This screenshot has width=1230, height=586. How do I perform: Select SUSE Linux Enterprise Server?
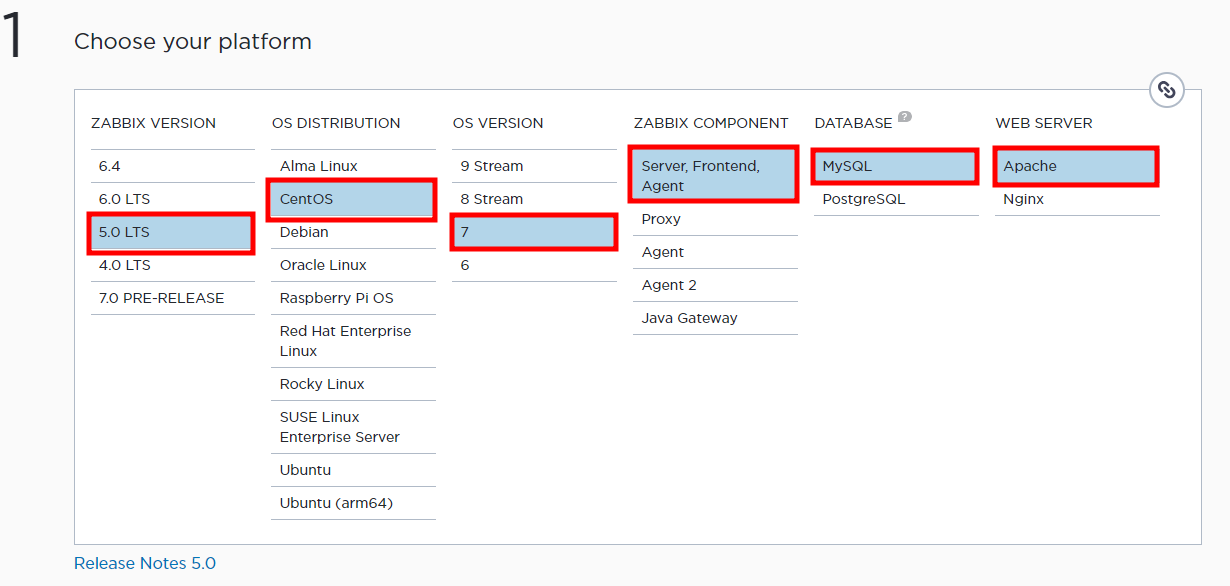click(353, 427)
